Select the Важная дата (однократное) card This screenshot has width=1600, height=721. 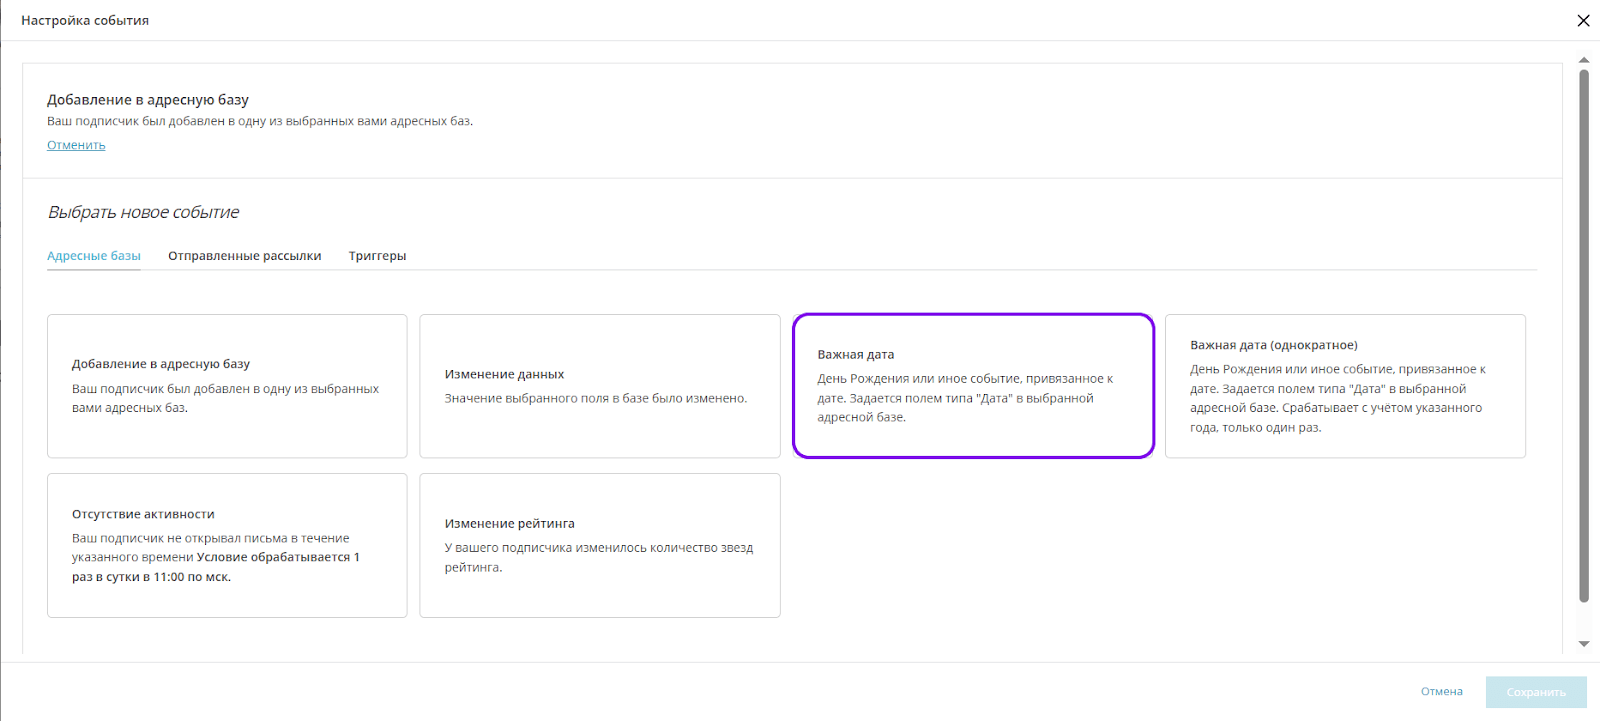(x=1345, y=386)
